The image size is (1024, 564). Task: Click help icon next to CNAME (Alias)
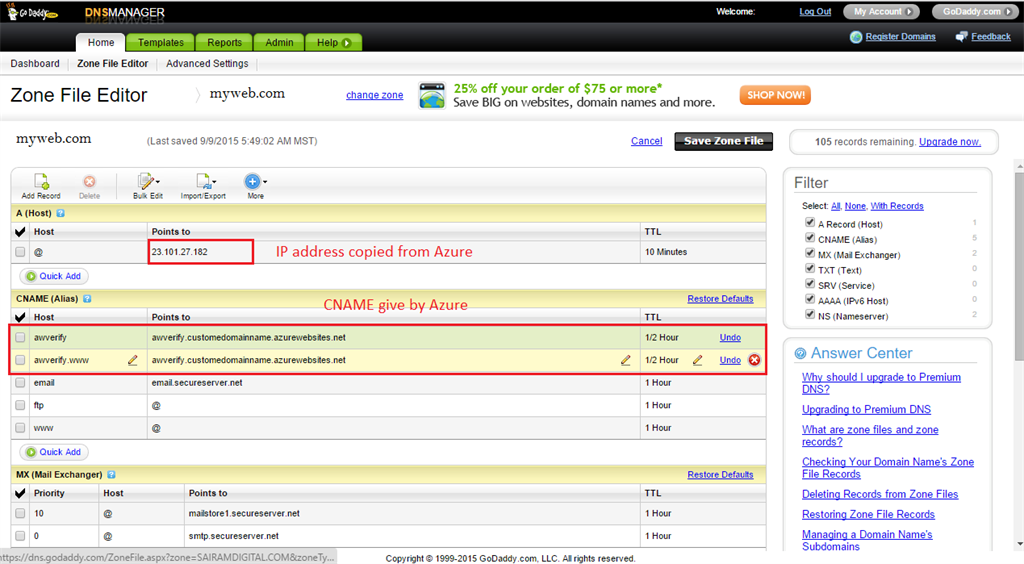click(x=87, y=299)
